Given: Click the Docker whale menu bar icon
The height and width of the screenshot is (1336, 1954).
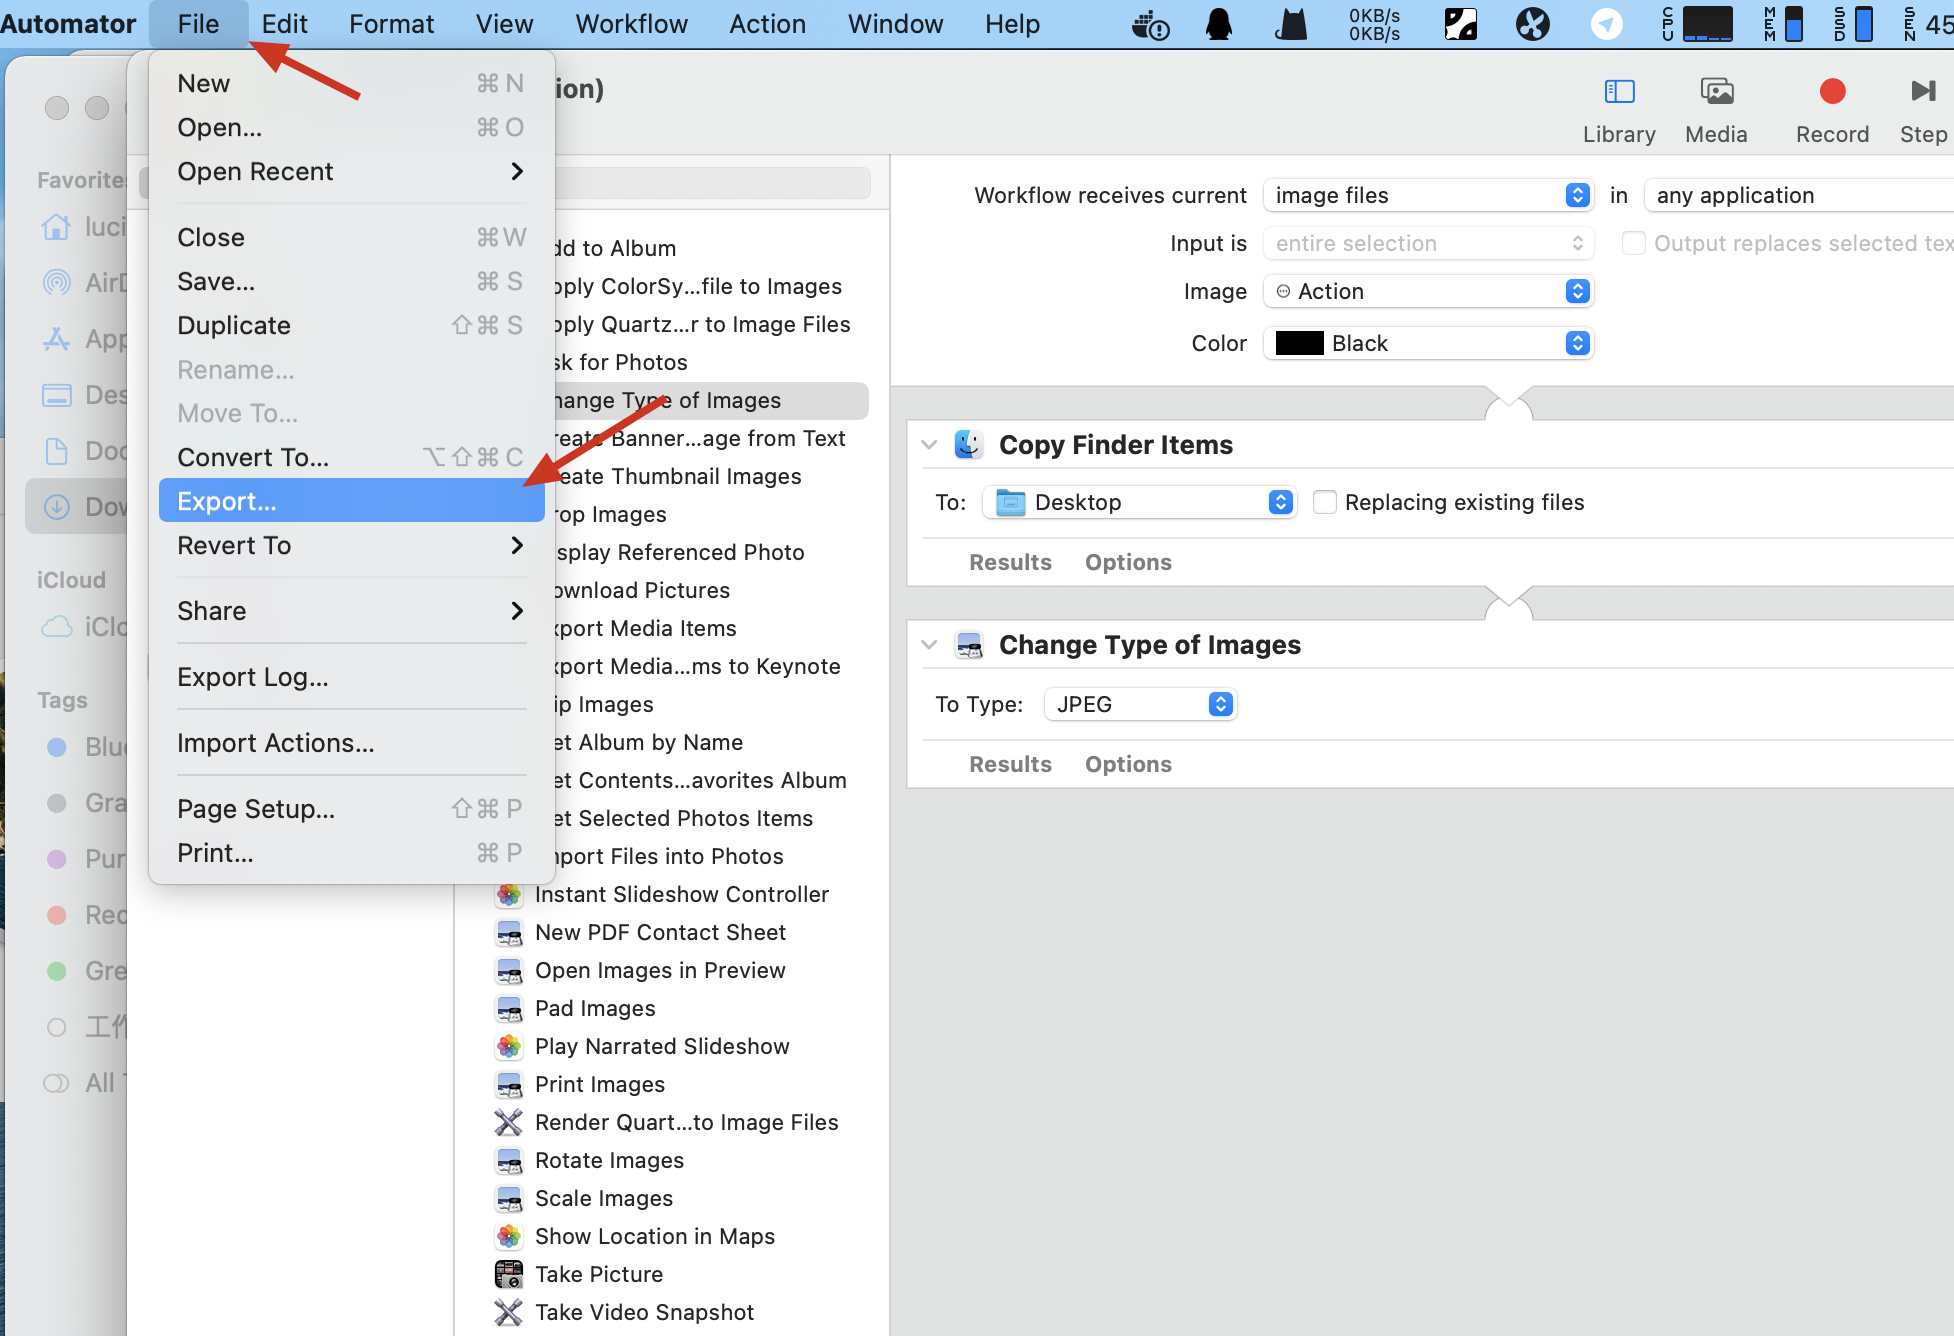Looking at the screenshot, I should [1150, 24].
